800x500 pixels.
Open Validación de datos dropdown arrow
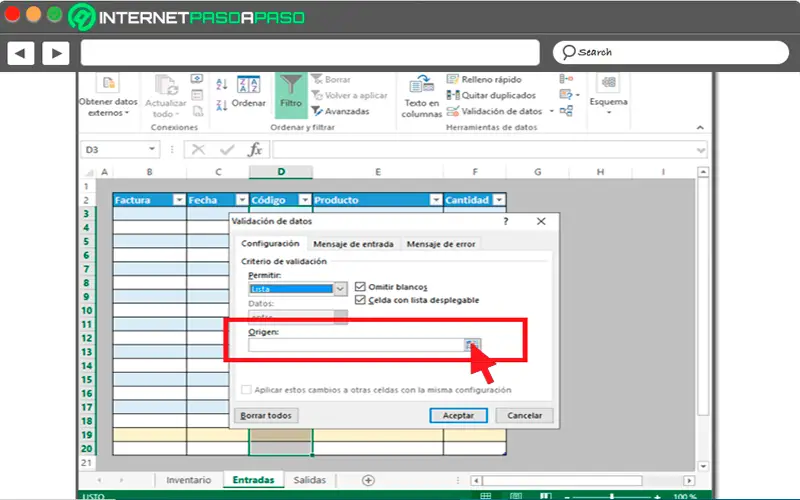tap(552, 111)
